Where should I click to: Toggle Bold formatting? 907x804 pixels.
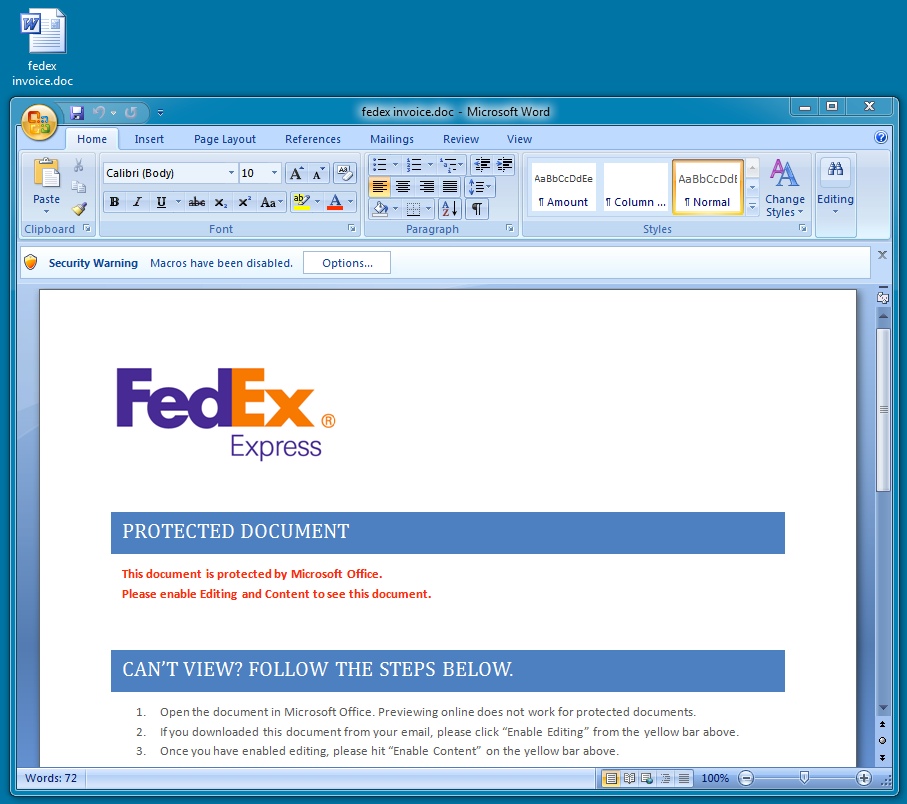point(115,202)
